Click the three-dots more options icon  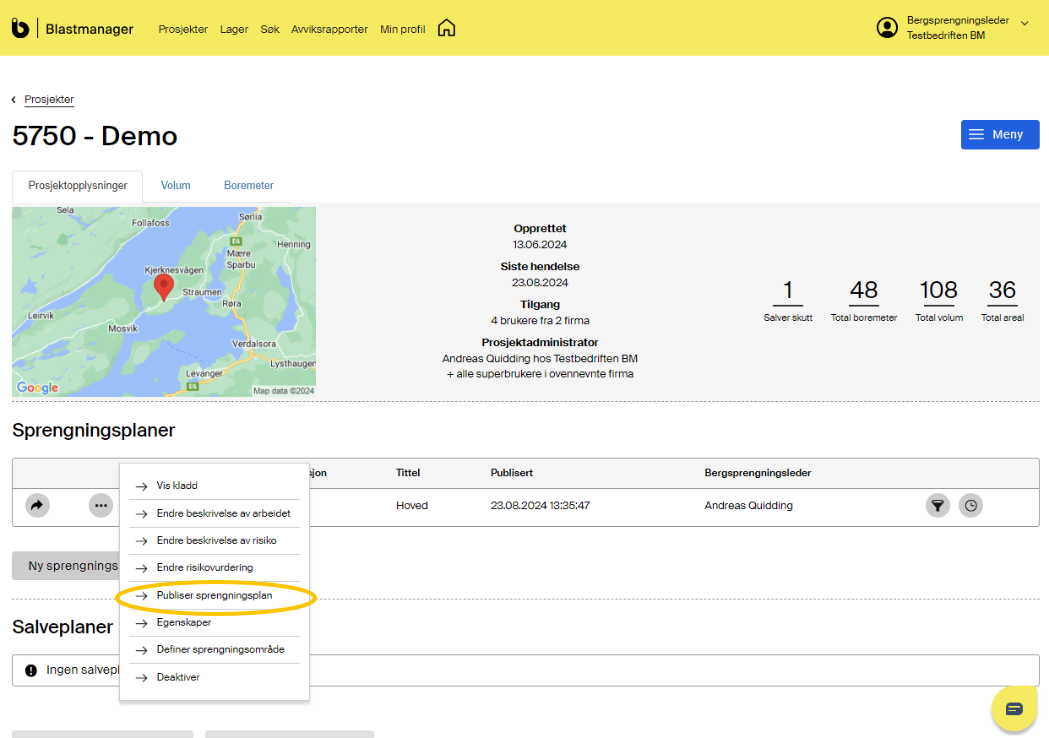101,506
